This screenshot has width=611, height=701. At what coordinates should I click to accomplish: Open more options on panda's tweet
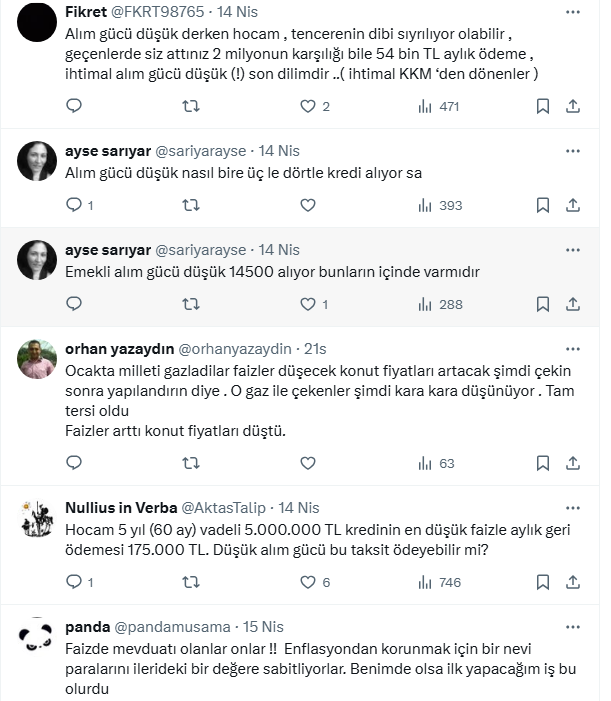[573, 627]
